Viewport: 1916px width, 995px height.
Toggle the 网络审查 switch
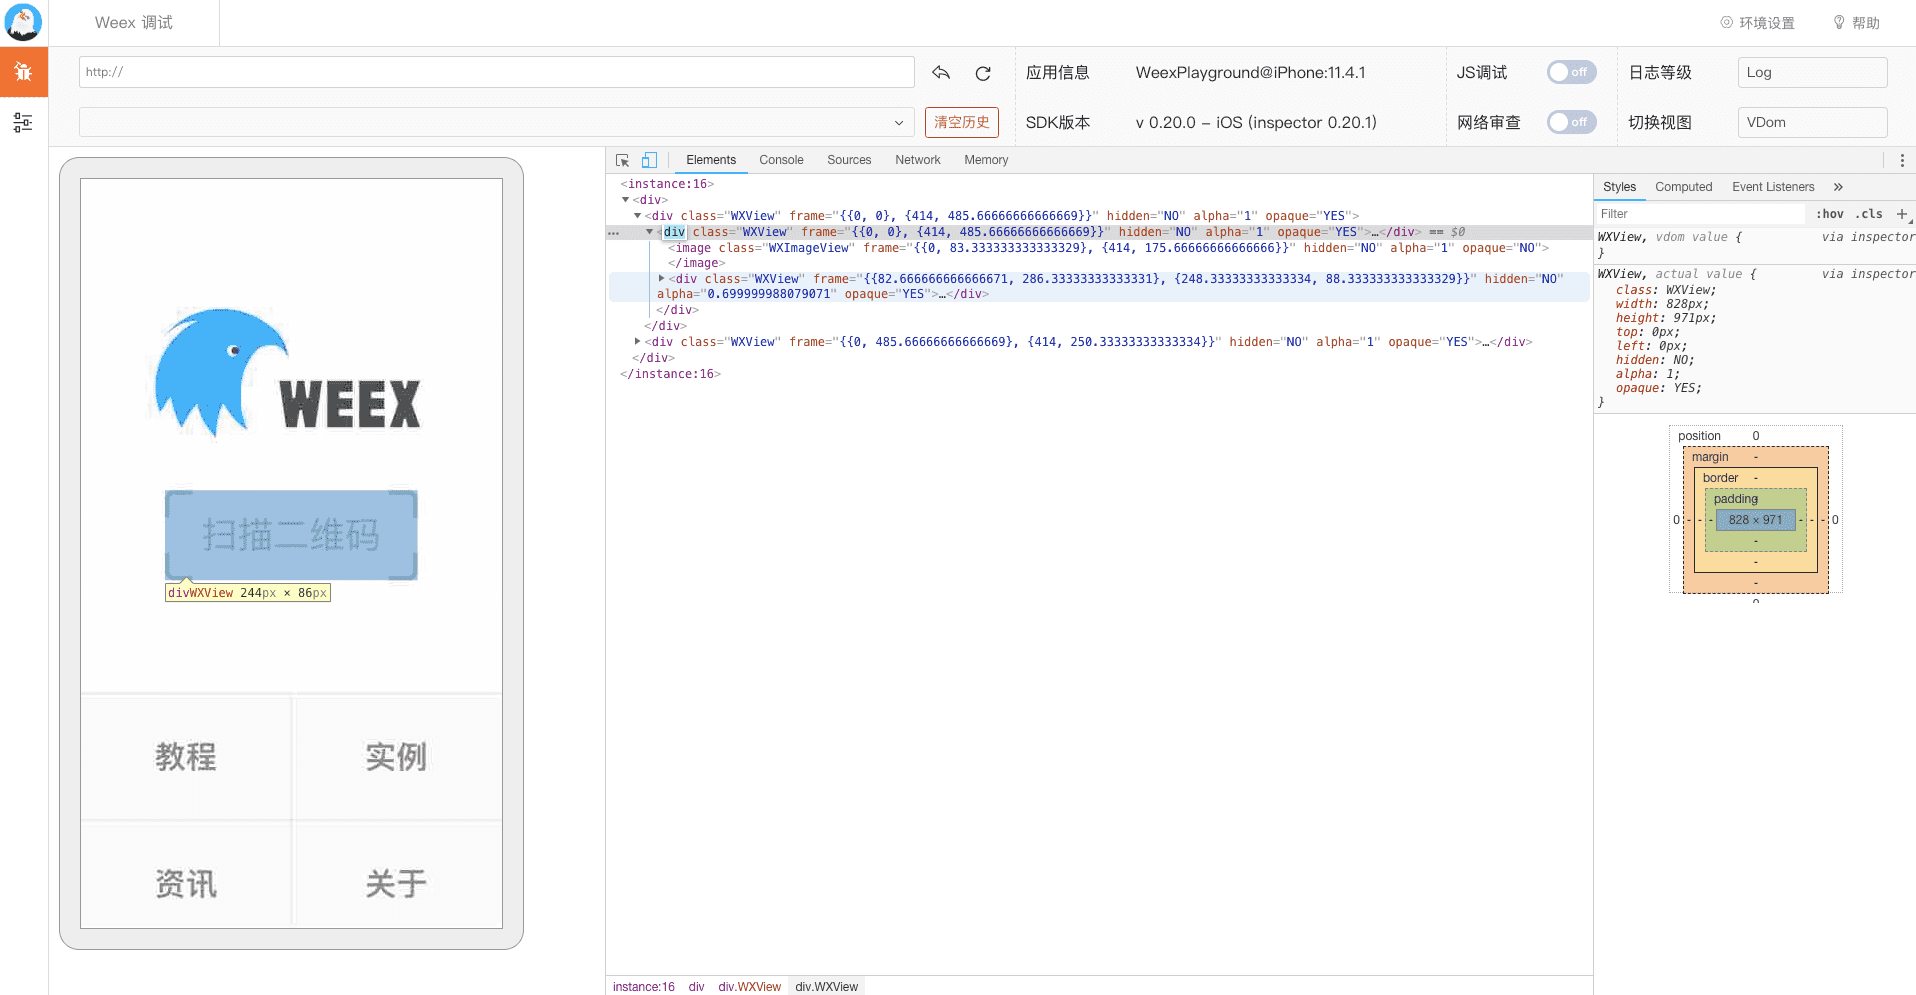(1572, 122)
